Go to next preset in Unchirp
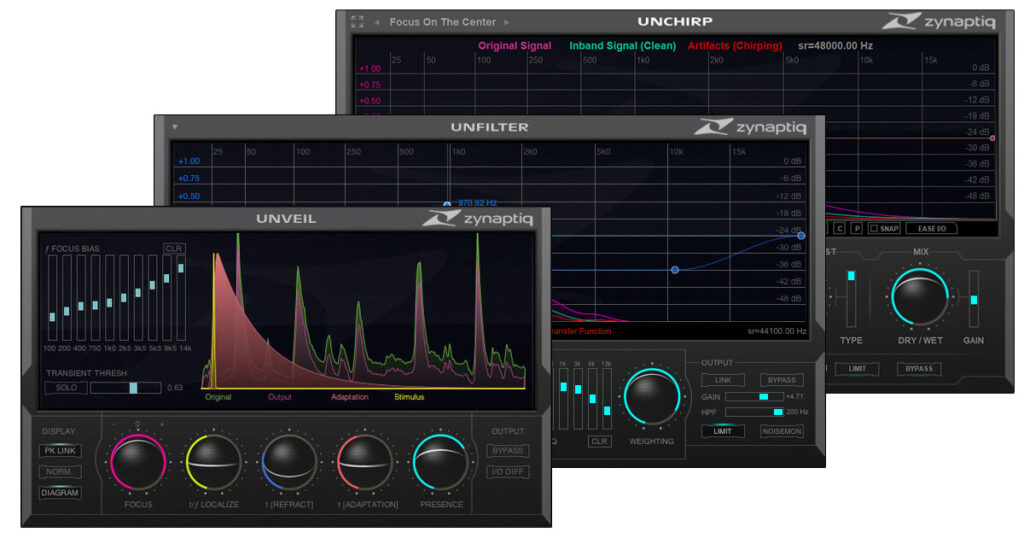Viewport: 1024px width, 538px height. 506,22
